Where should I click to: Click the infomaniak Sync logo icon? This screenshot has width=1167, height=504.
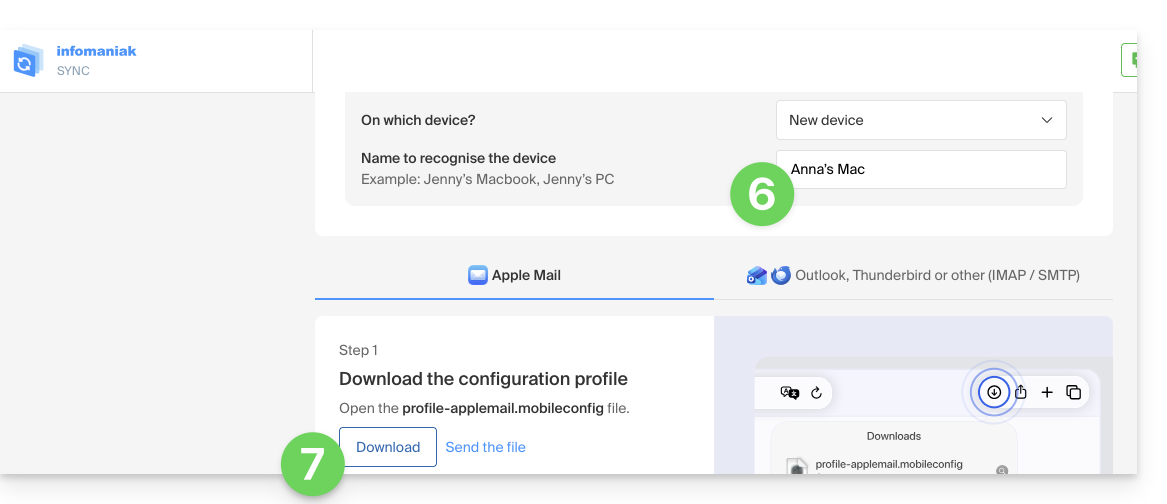(28, 60)
